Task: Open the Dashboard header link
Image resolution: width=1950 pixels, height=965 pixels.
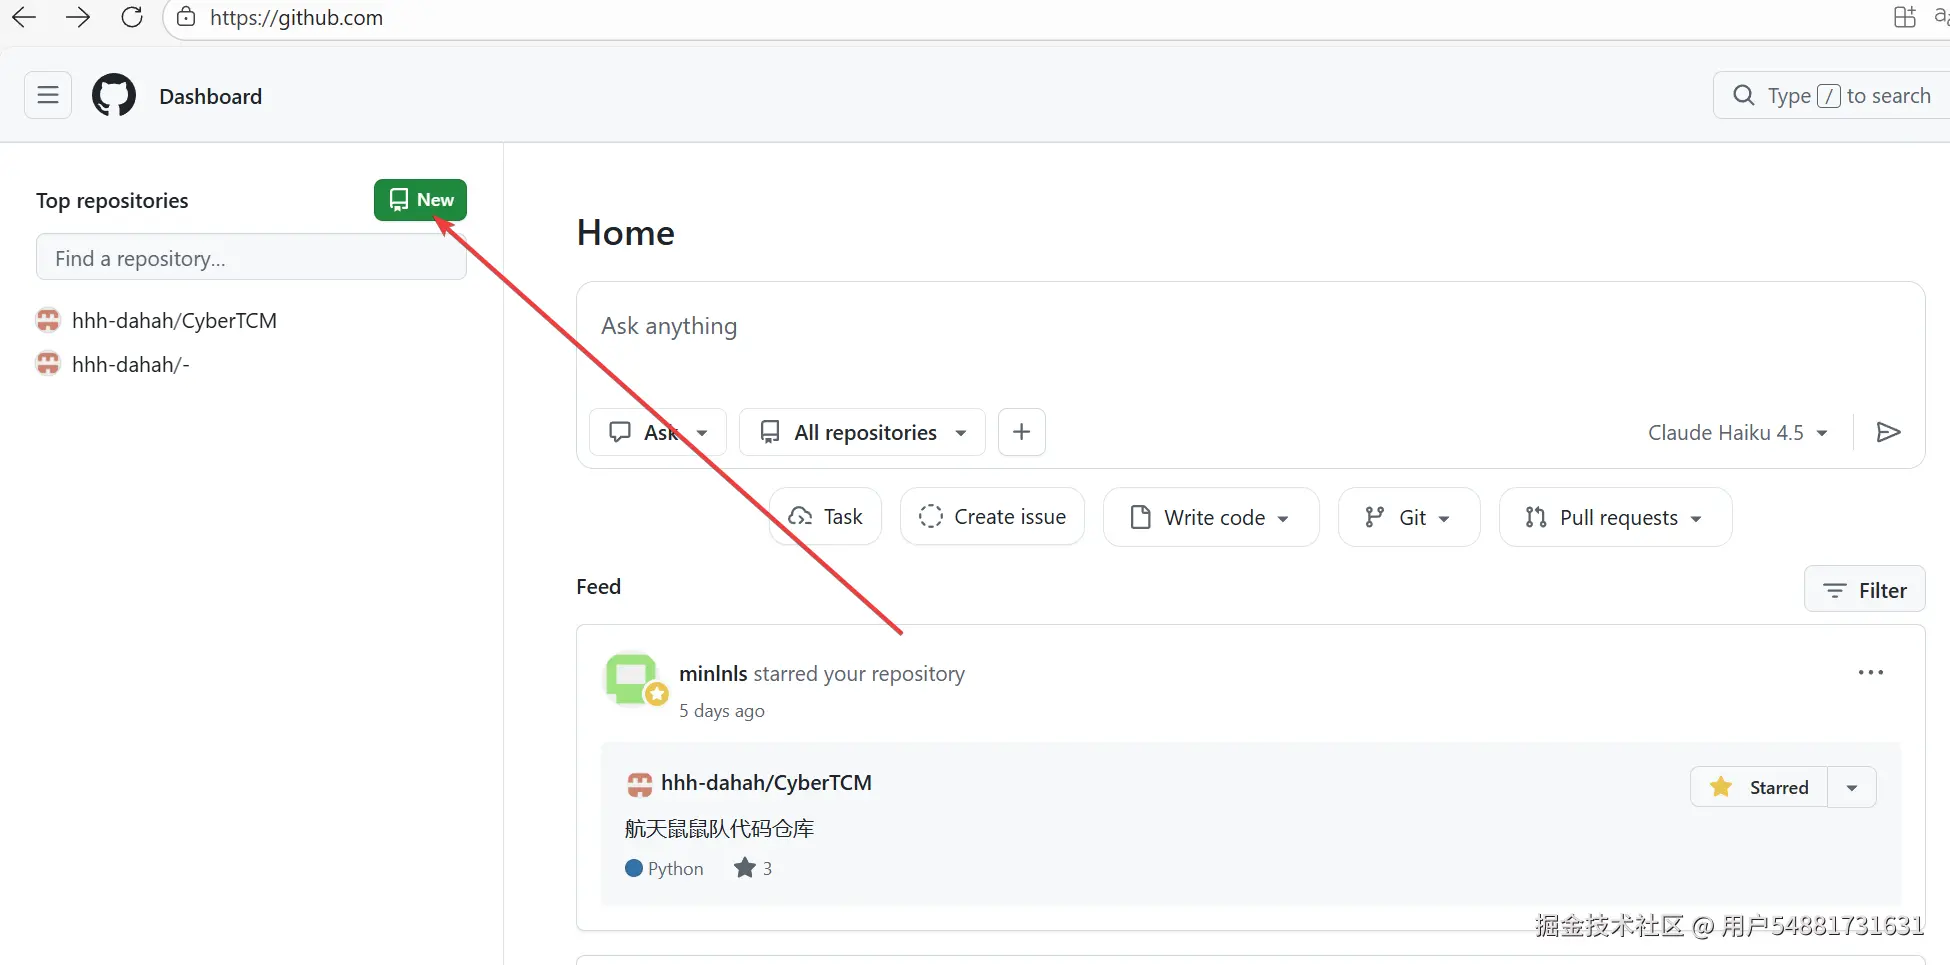Action: [211, 96]
